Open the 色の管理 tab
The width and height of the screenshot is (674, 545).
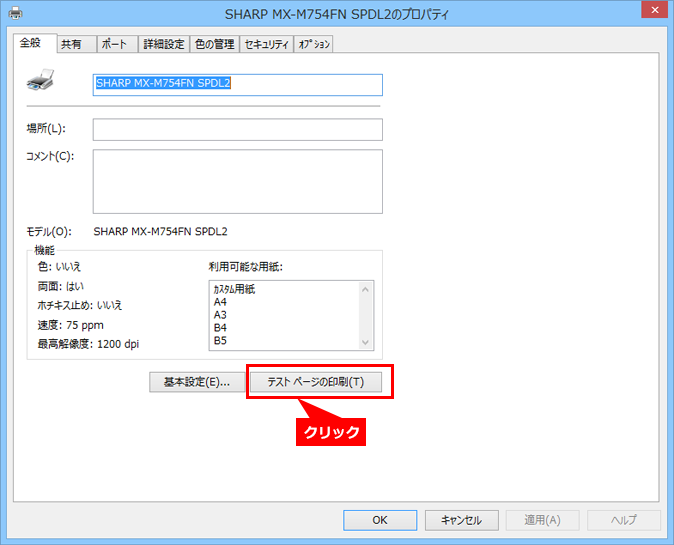point(214,44)
